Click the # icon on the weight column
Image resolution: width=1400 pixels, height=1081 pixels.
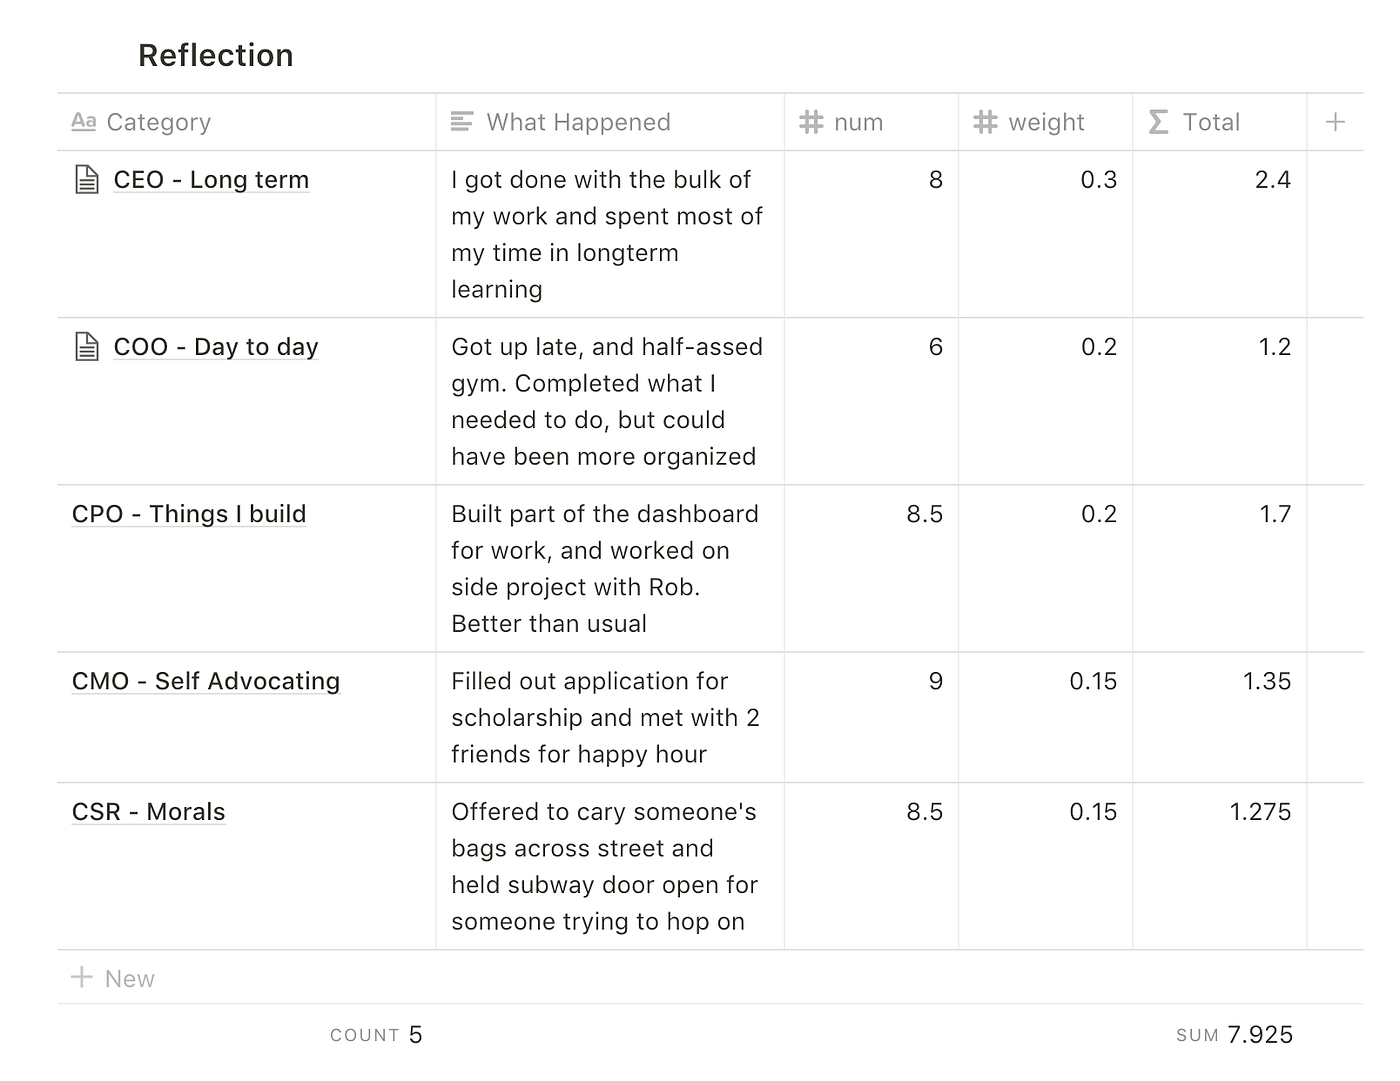point(985,121)
